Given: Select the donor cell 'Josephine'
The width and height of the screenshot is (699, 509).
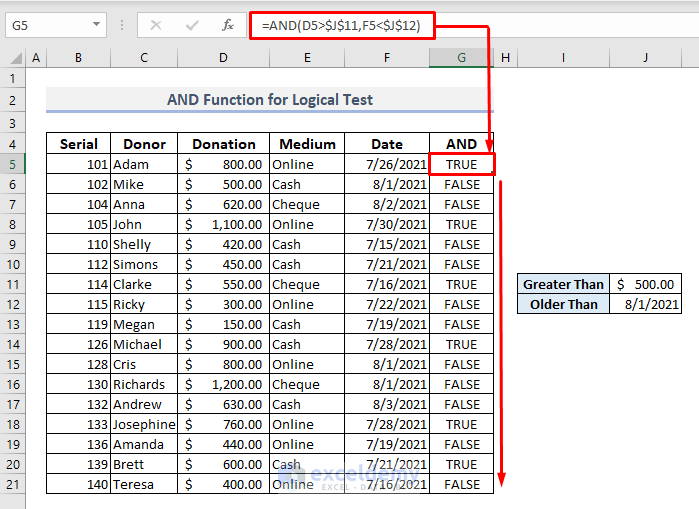Looking at the screenshot, I should pyautogui.click(x=144, y=424).
